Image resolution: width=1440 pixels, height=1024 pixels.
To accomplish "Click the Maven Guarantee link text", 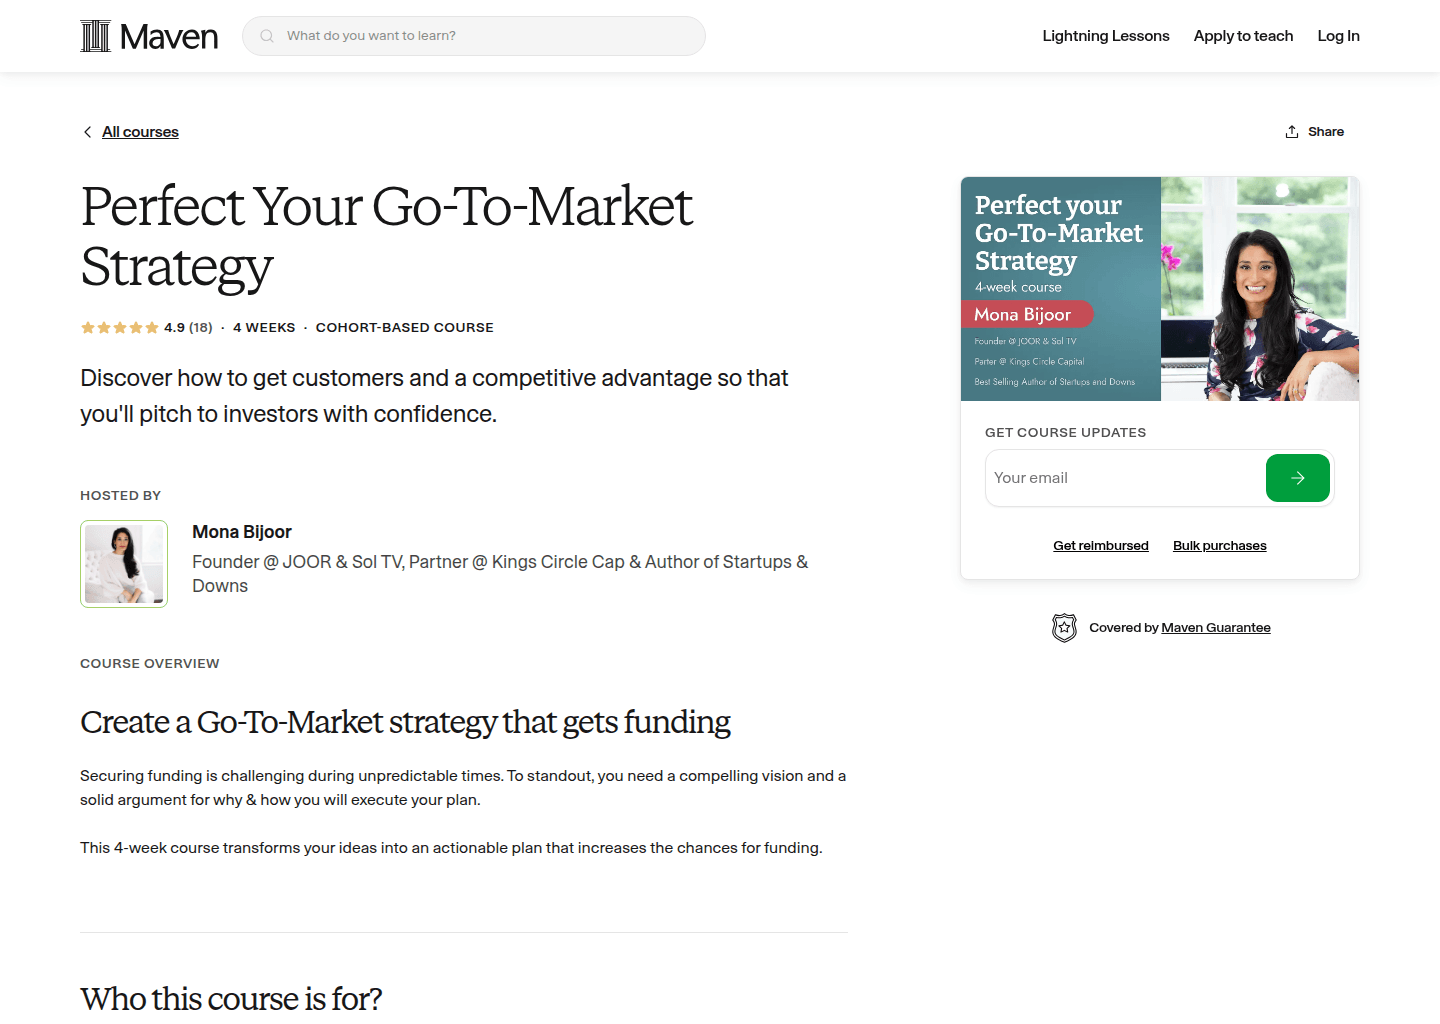I will point(1215,627).
